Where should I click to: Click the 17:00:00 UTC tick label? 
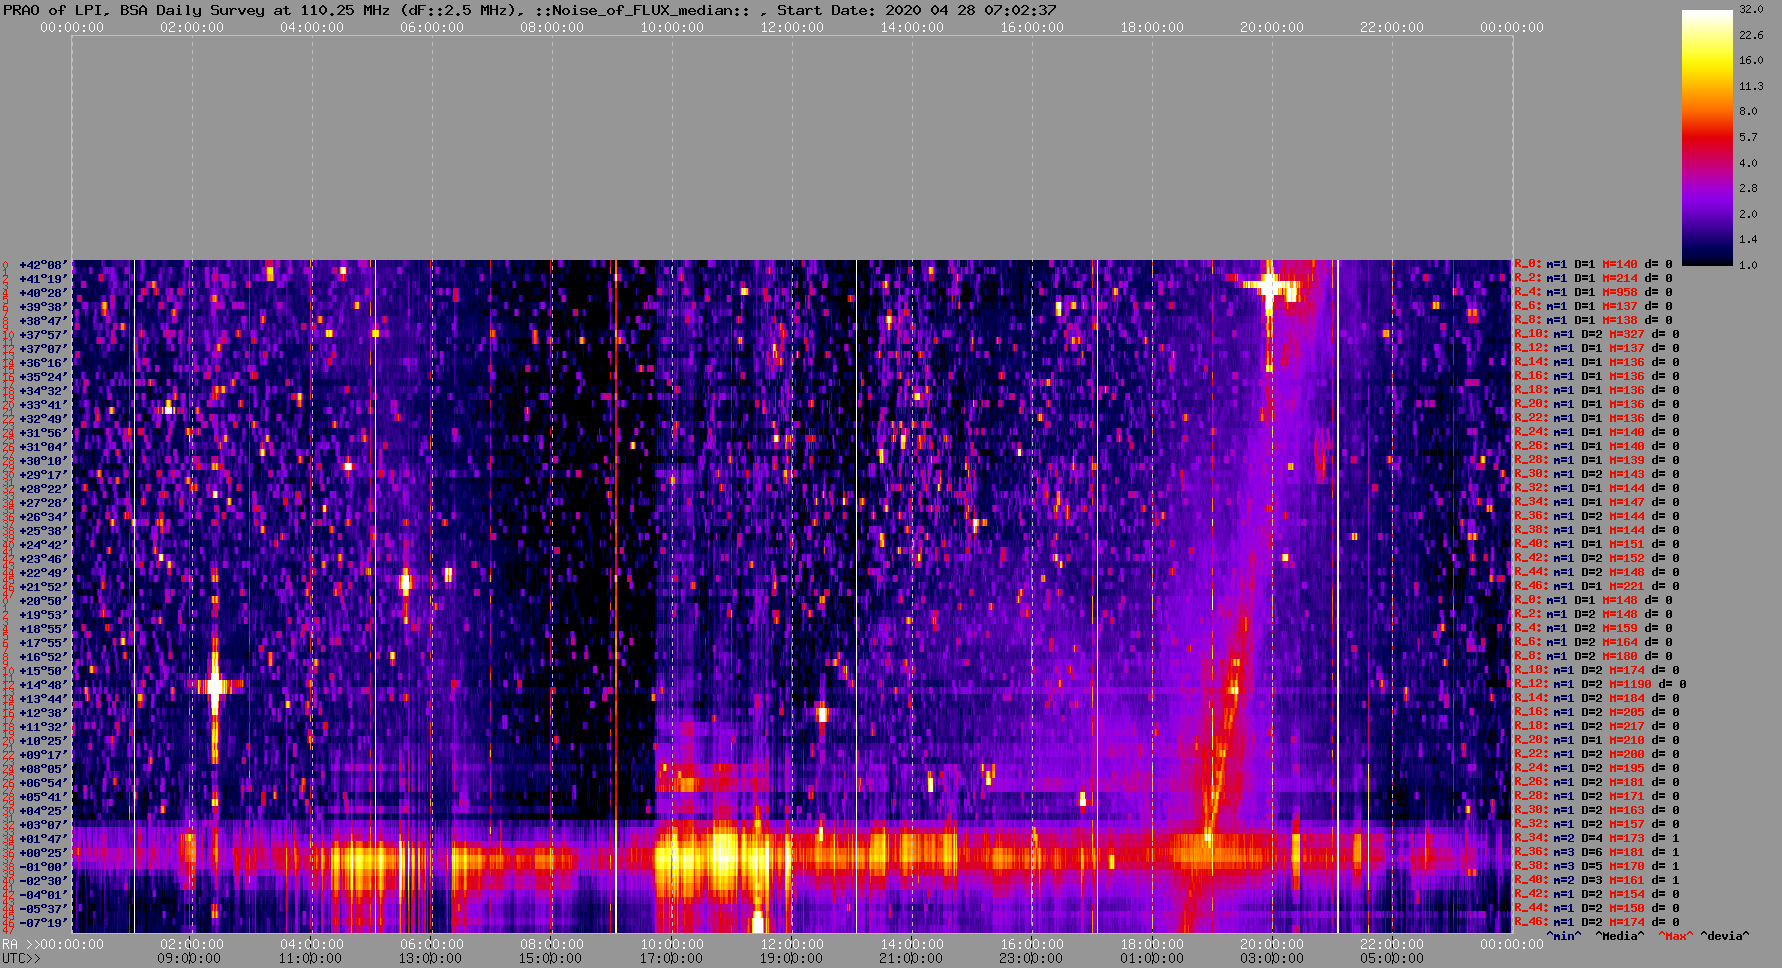pos(670,958)
